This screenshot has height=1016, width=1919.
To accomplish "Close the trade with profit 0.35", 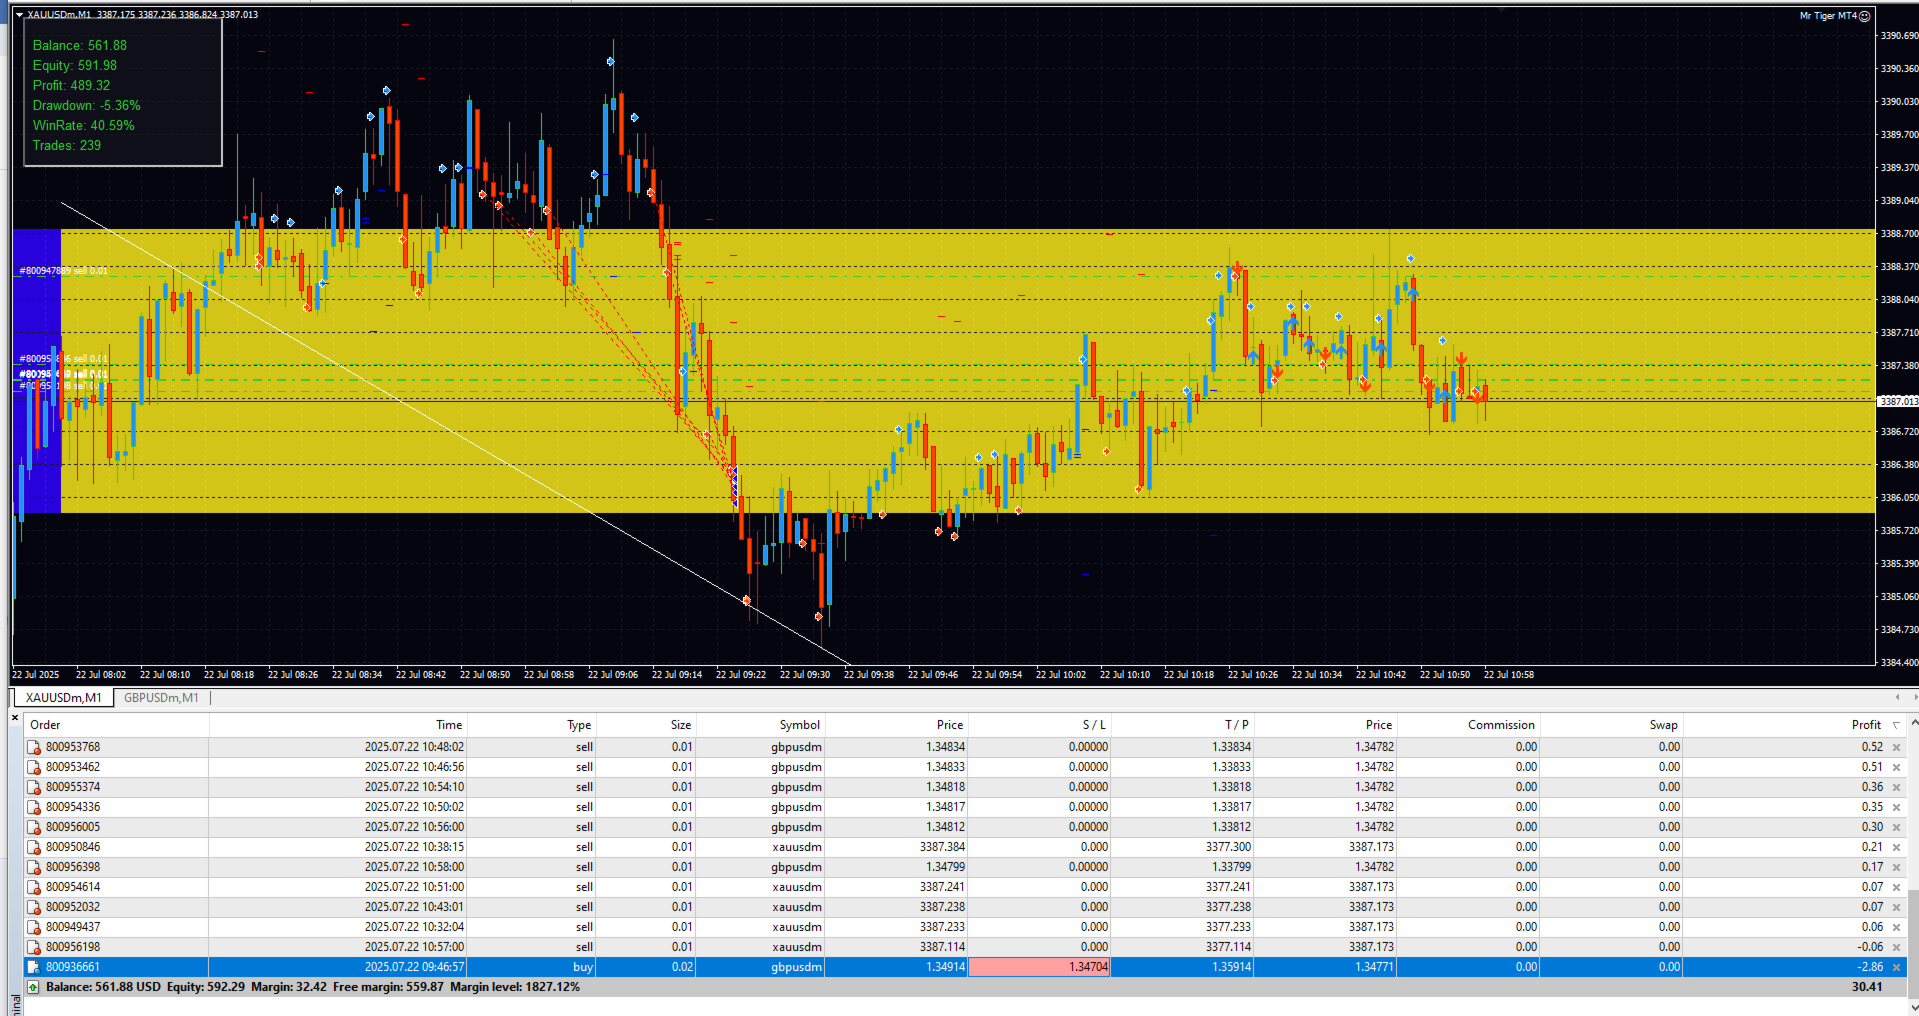I will click(x=1896, y=807).
